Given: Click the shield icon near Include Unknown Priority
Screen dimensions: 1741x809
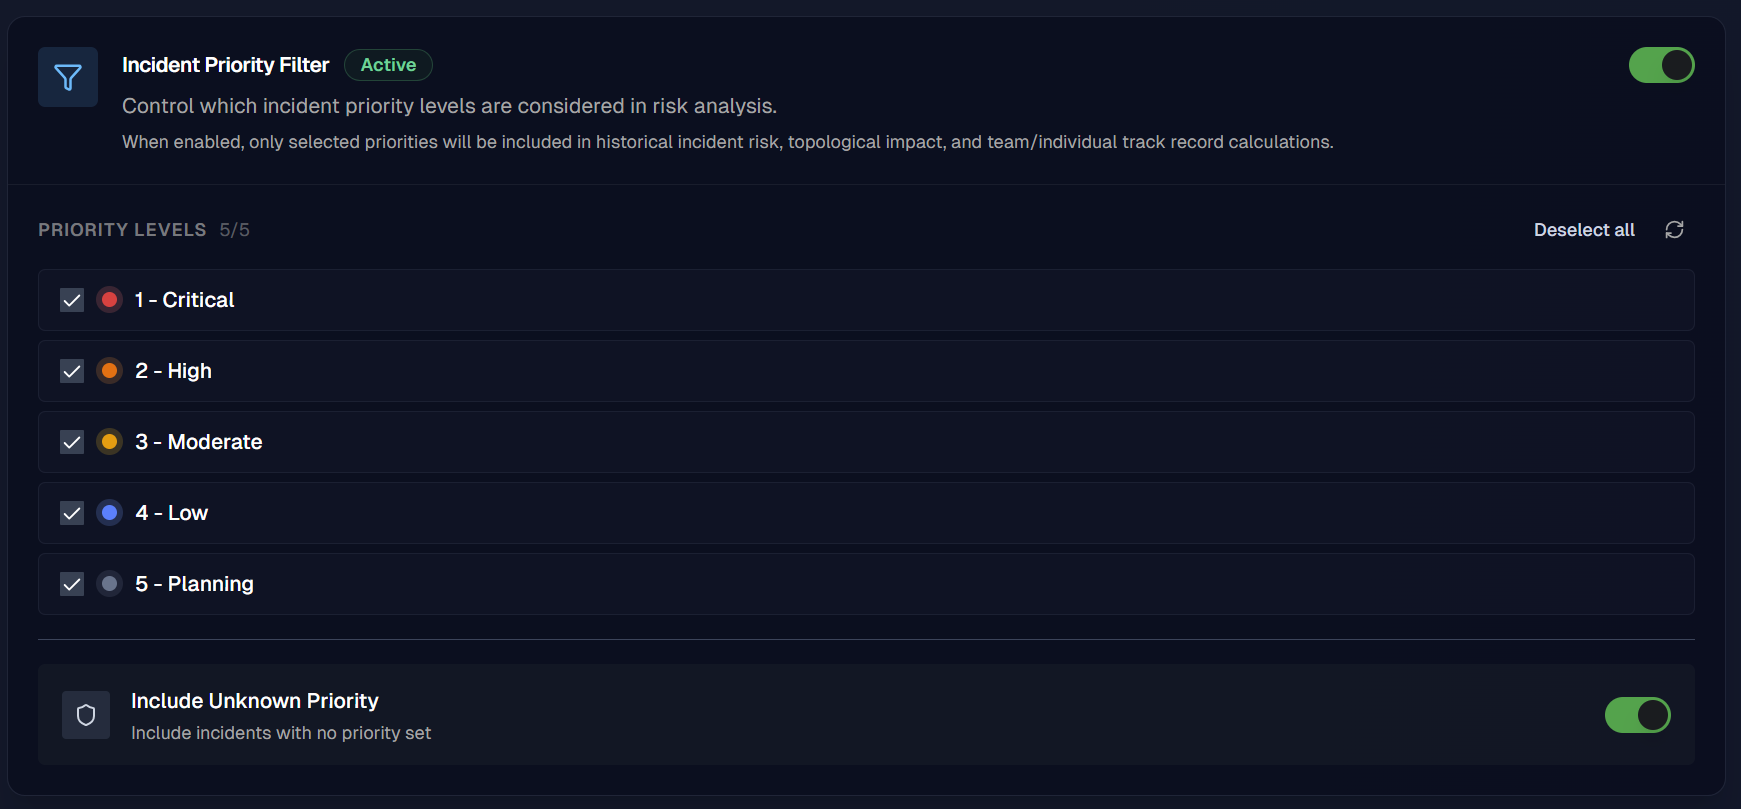Looking at the screenshot, I should [86, 714].
